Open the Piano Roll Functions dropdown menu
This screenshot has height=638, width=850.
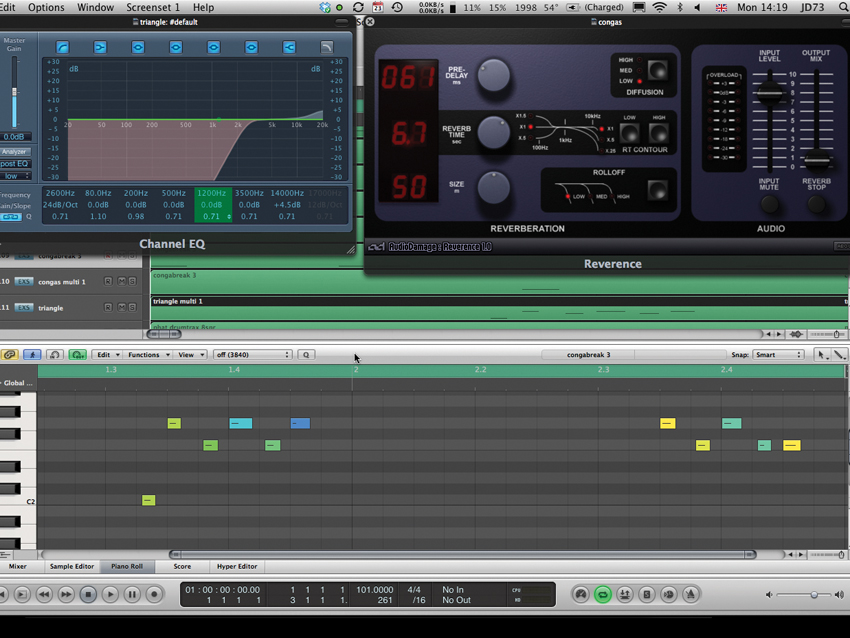click(149, 355)
